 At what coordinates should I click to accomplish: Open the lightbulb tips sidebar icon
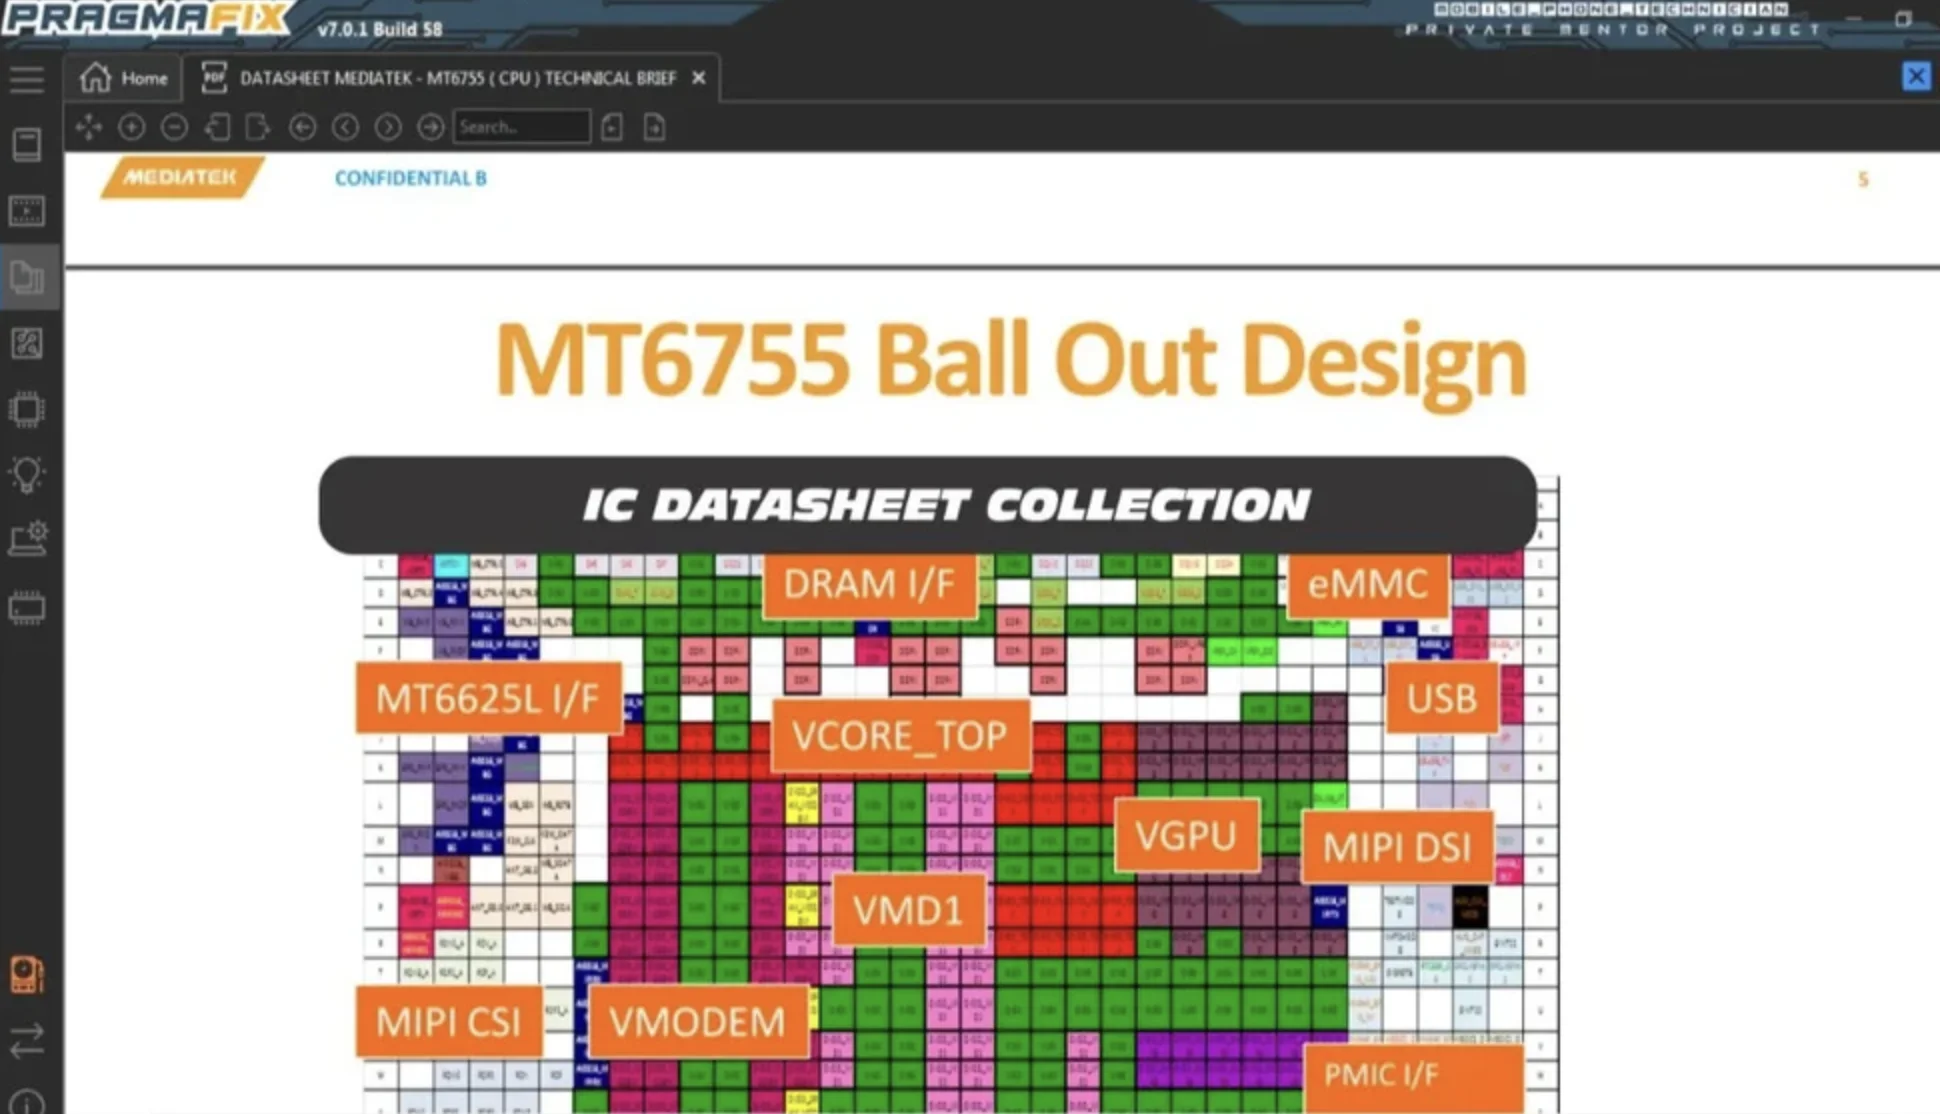tap(27, 474)
